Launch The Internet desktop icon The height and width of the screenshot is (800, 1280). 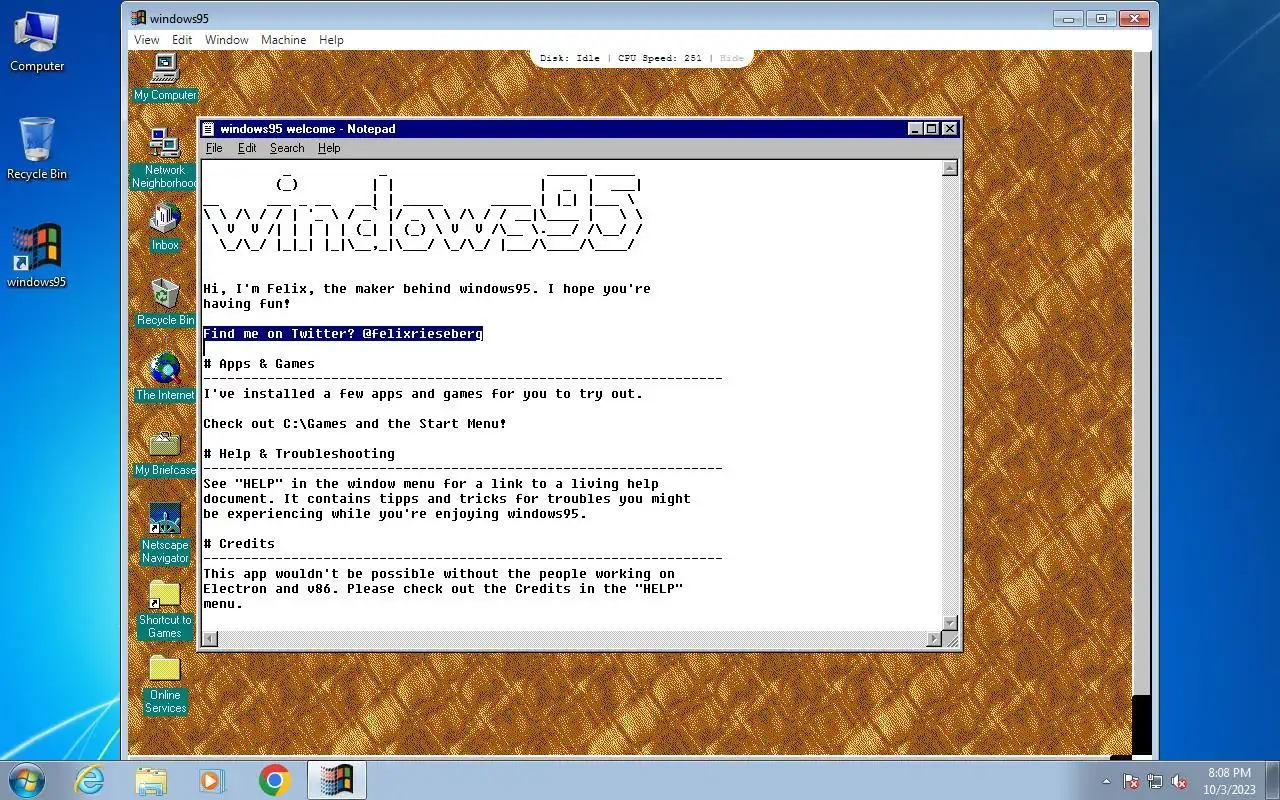[x=165, y=377]
